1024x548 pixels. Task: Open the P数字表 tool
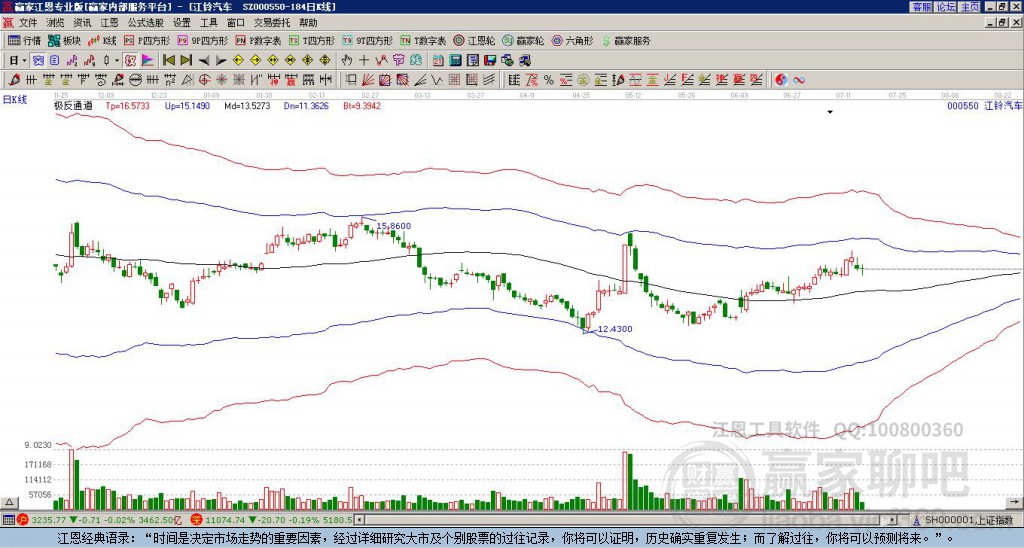point(258,40)
